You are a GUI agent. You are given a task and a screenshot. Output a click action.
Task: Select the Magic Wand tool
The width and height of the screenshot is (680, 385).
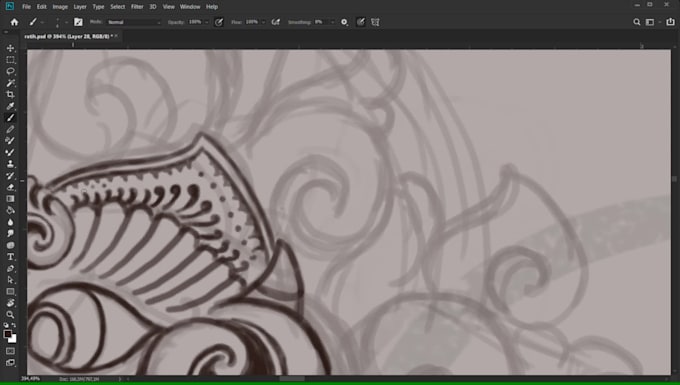[10, 83]
